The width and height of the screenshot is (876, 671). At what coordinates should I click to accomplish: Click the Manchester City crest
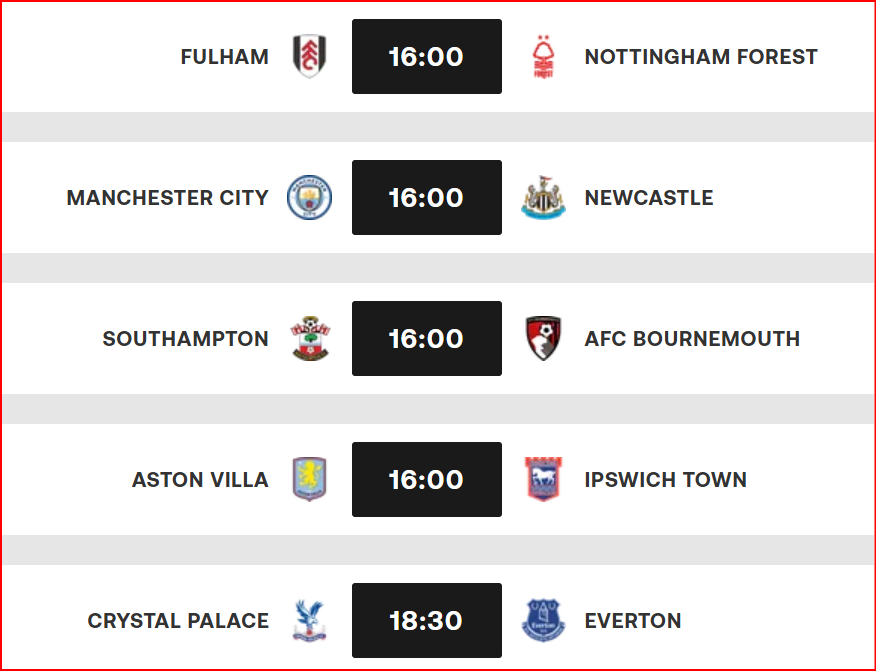coord(309,197)
